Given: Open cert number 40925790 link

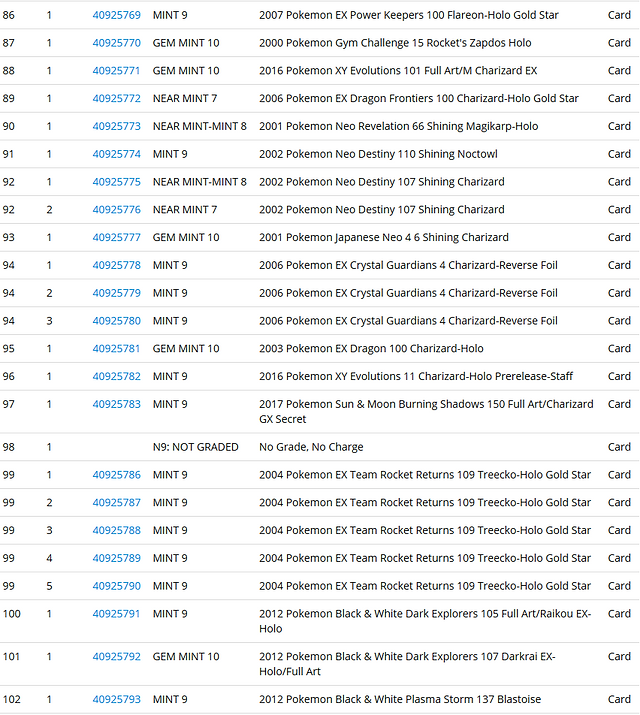Looking at the screenshot, I should tap(116, 586).
